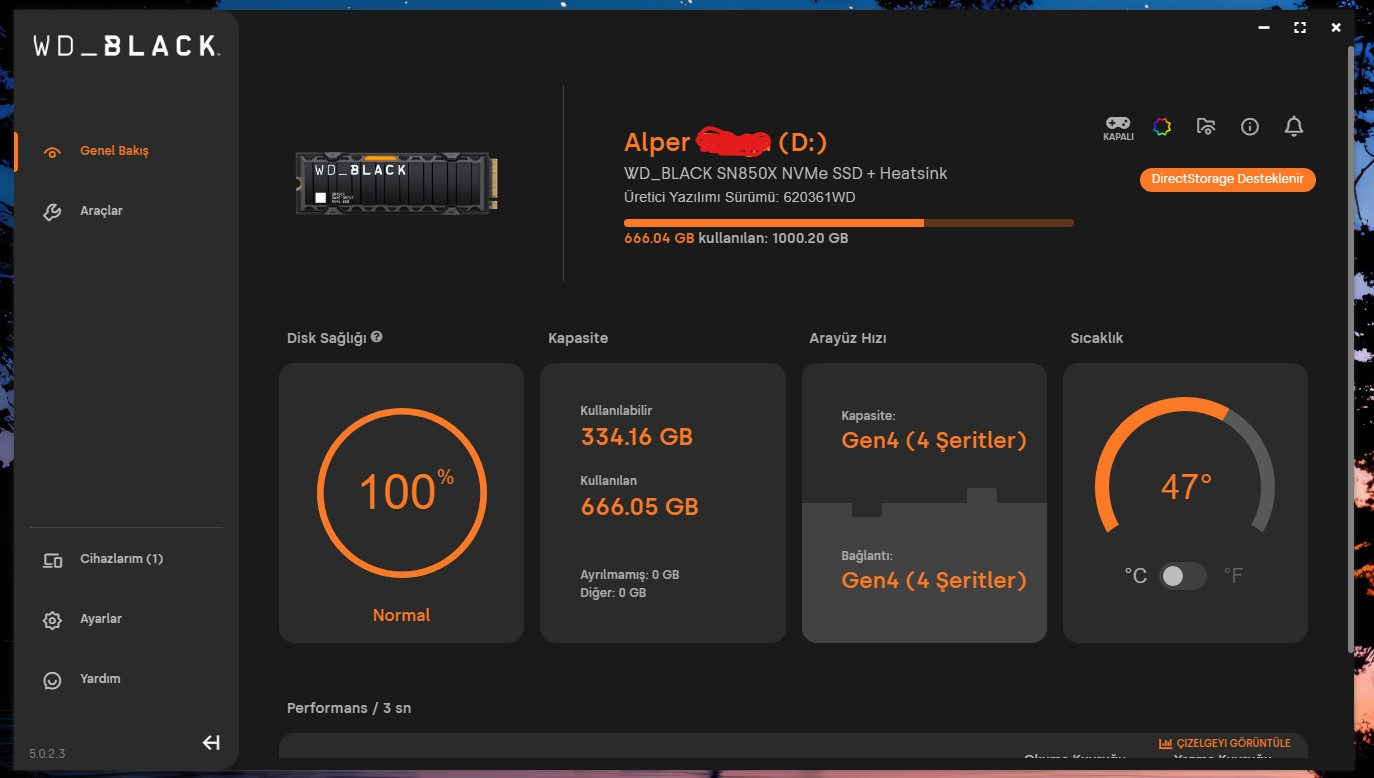The height and width of the screenshot is (778, 1374).
Task: Click the version number 5.0.2.3
Action: [x=47, y=753]
